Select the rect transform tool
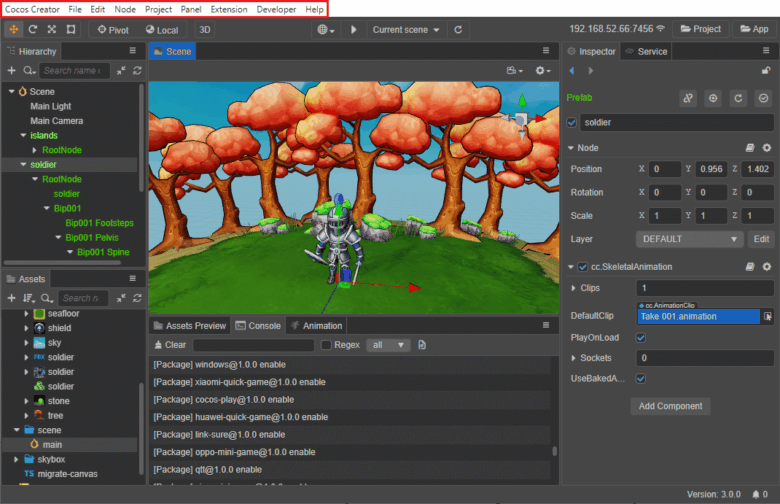Screen dimensions: 780x504 (71, 29)
